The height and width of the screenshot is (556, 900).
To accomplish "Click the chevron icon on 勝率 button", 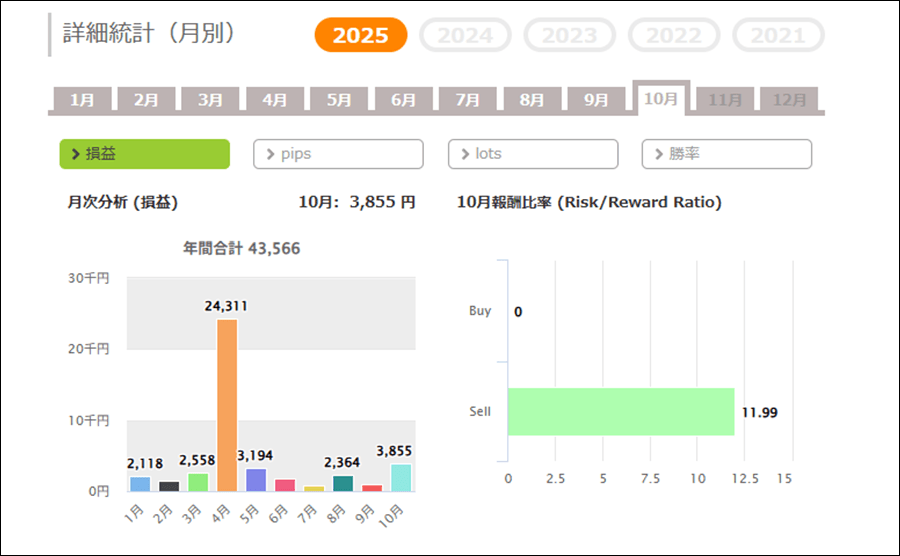I will click(x=659, y=154).
